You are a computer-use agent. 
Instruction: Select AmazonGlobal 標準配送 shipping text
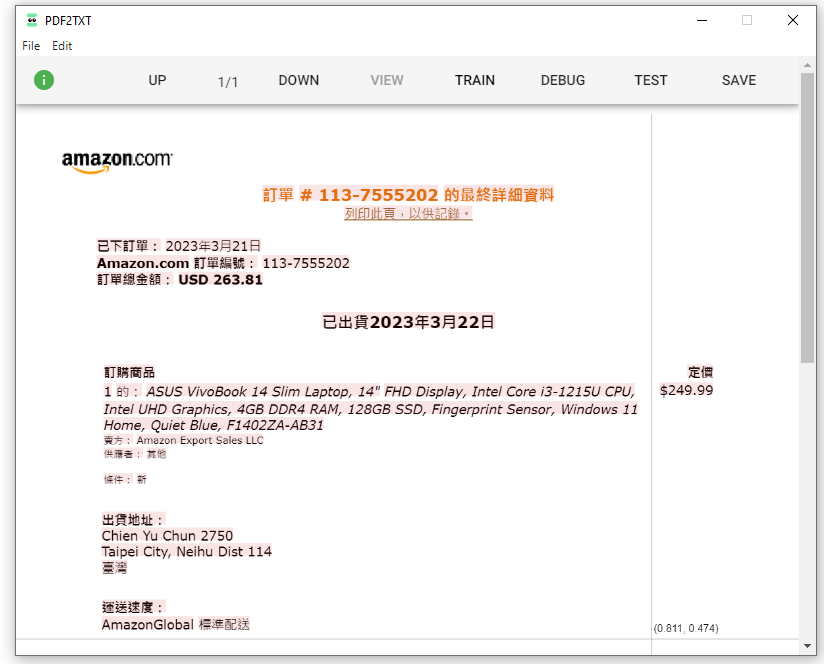pos(176,624)
